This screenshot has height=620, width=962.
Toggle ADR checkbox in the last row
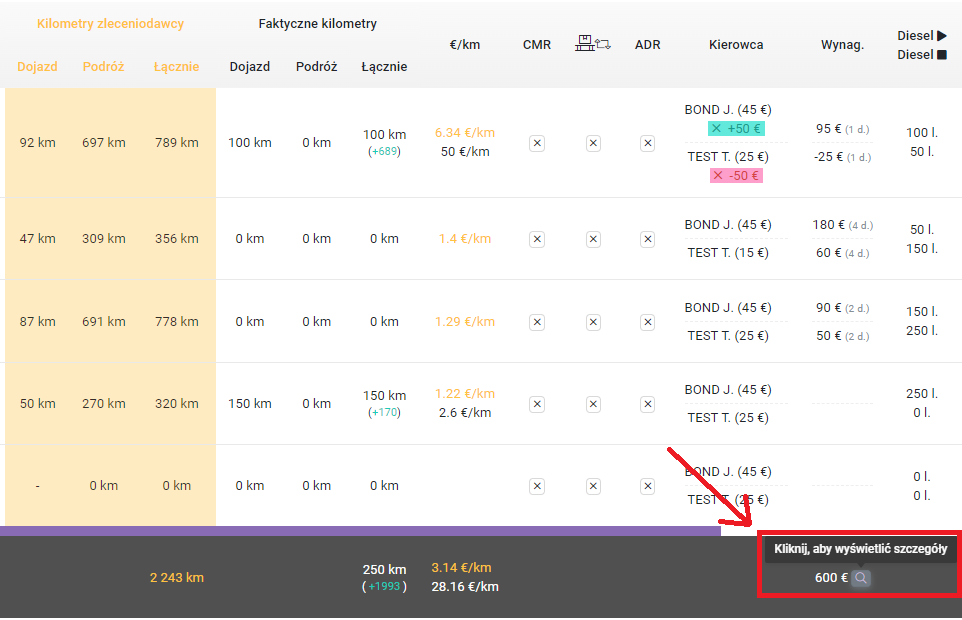tap(647, 486)
